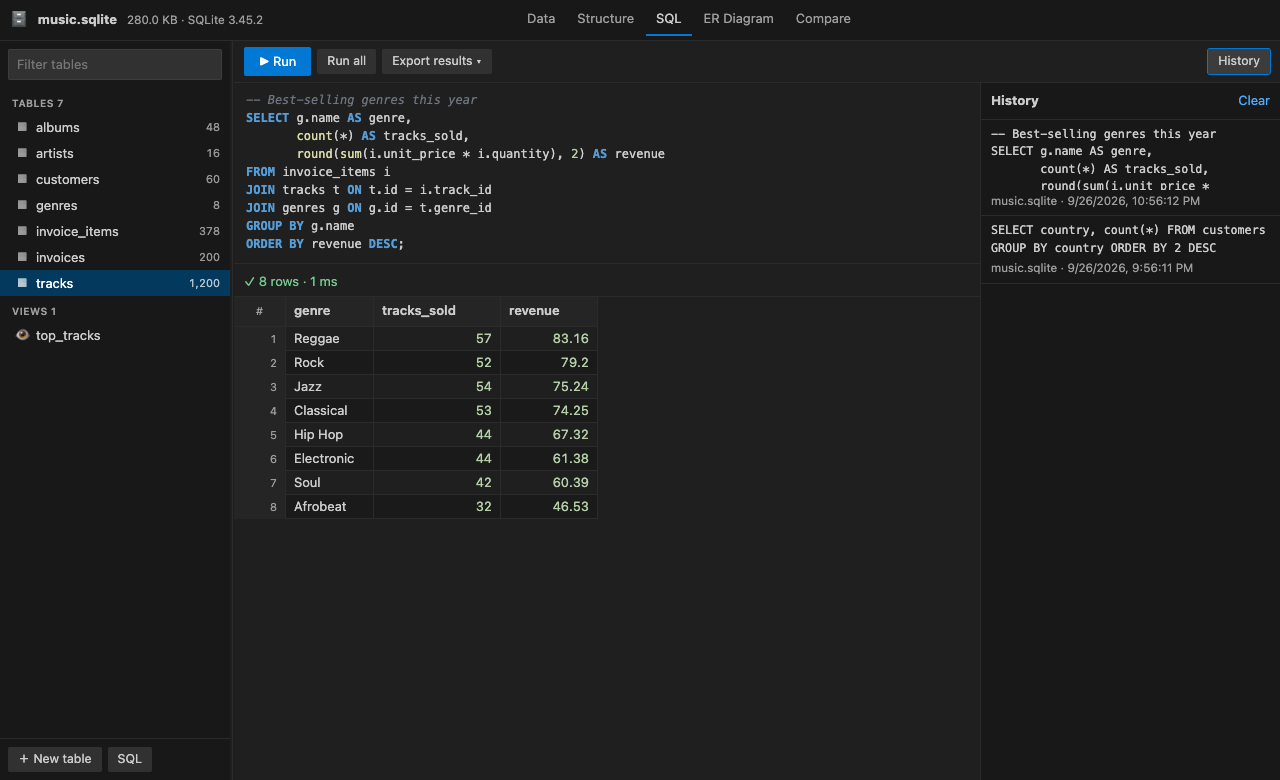Screen dimensions: 1280x780
Task: Create a new table with New table button
Action: [55, 758]
